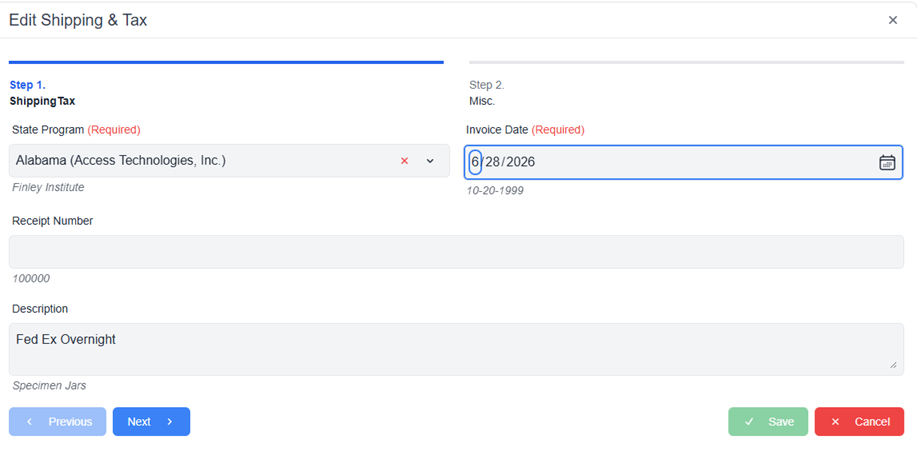Viewport: 917px width, 450px height.
Task: Open the Invoice Date calendar picker icon
Action: (887, 162)
